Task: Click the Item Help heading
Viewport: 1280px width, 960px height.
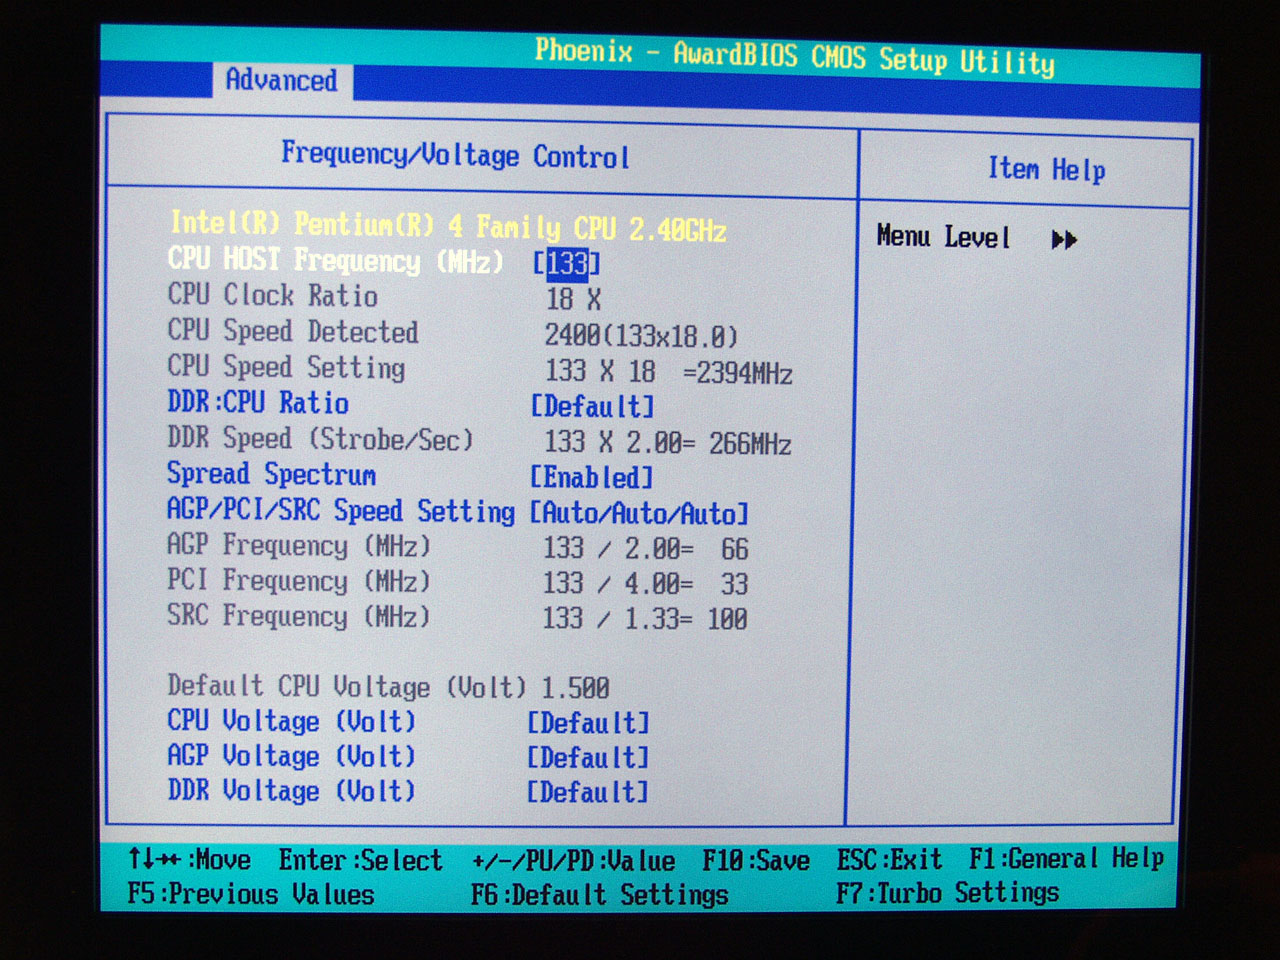Action: pos(1046,169)
